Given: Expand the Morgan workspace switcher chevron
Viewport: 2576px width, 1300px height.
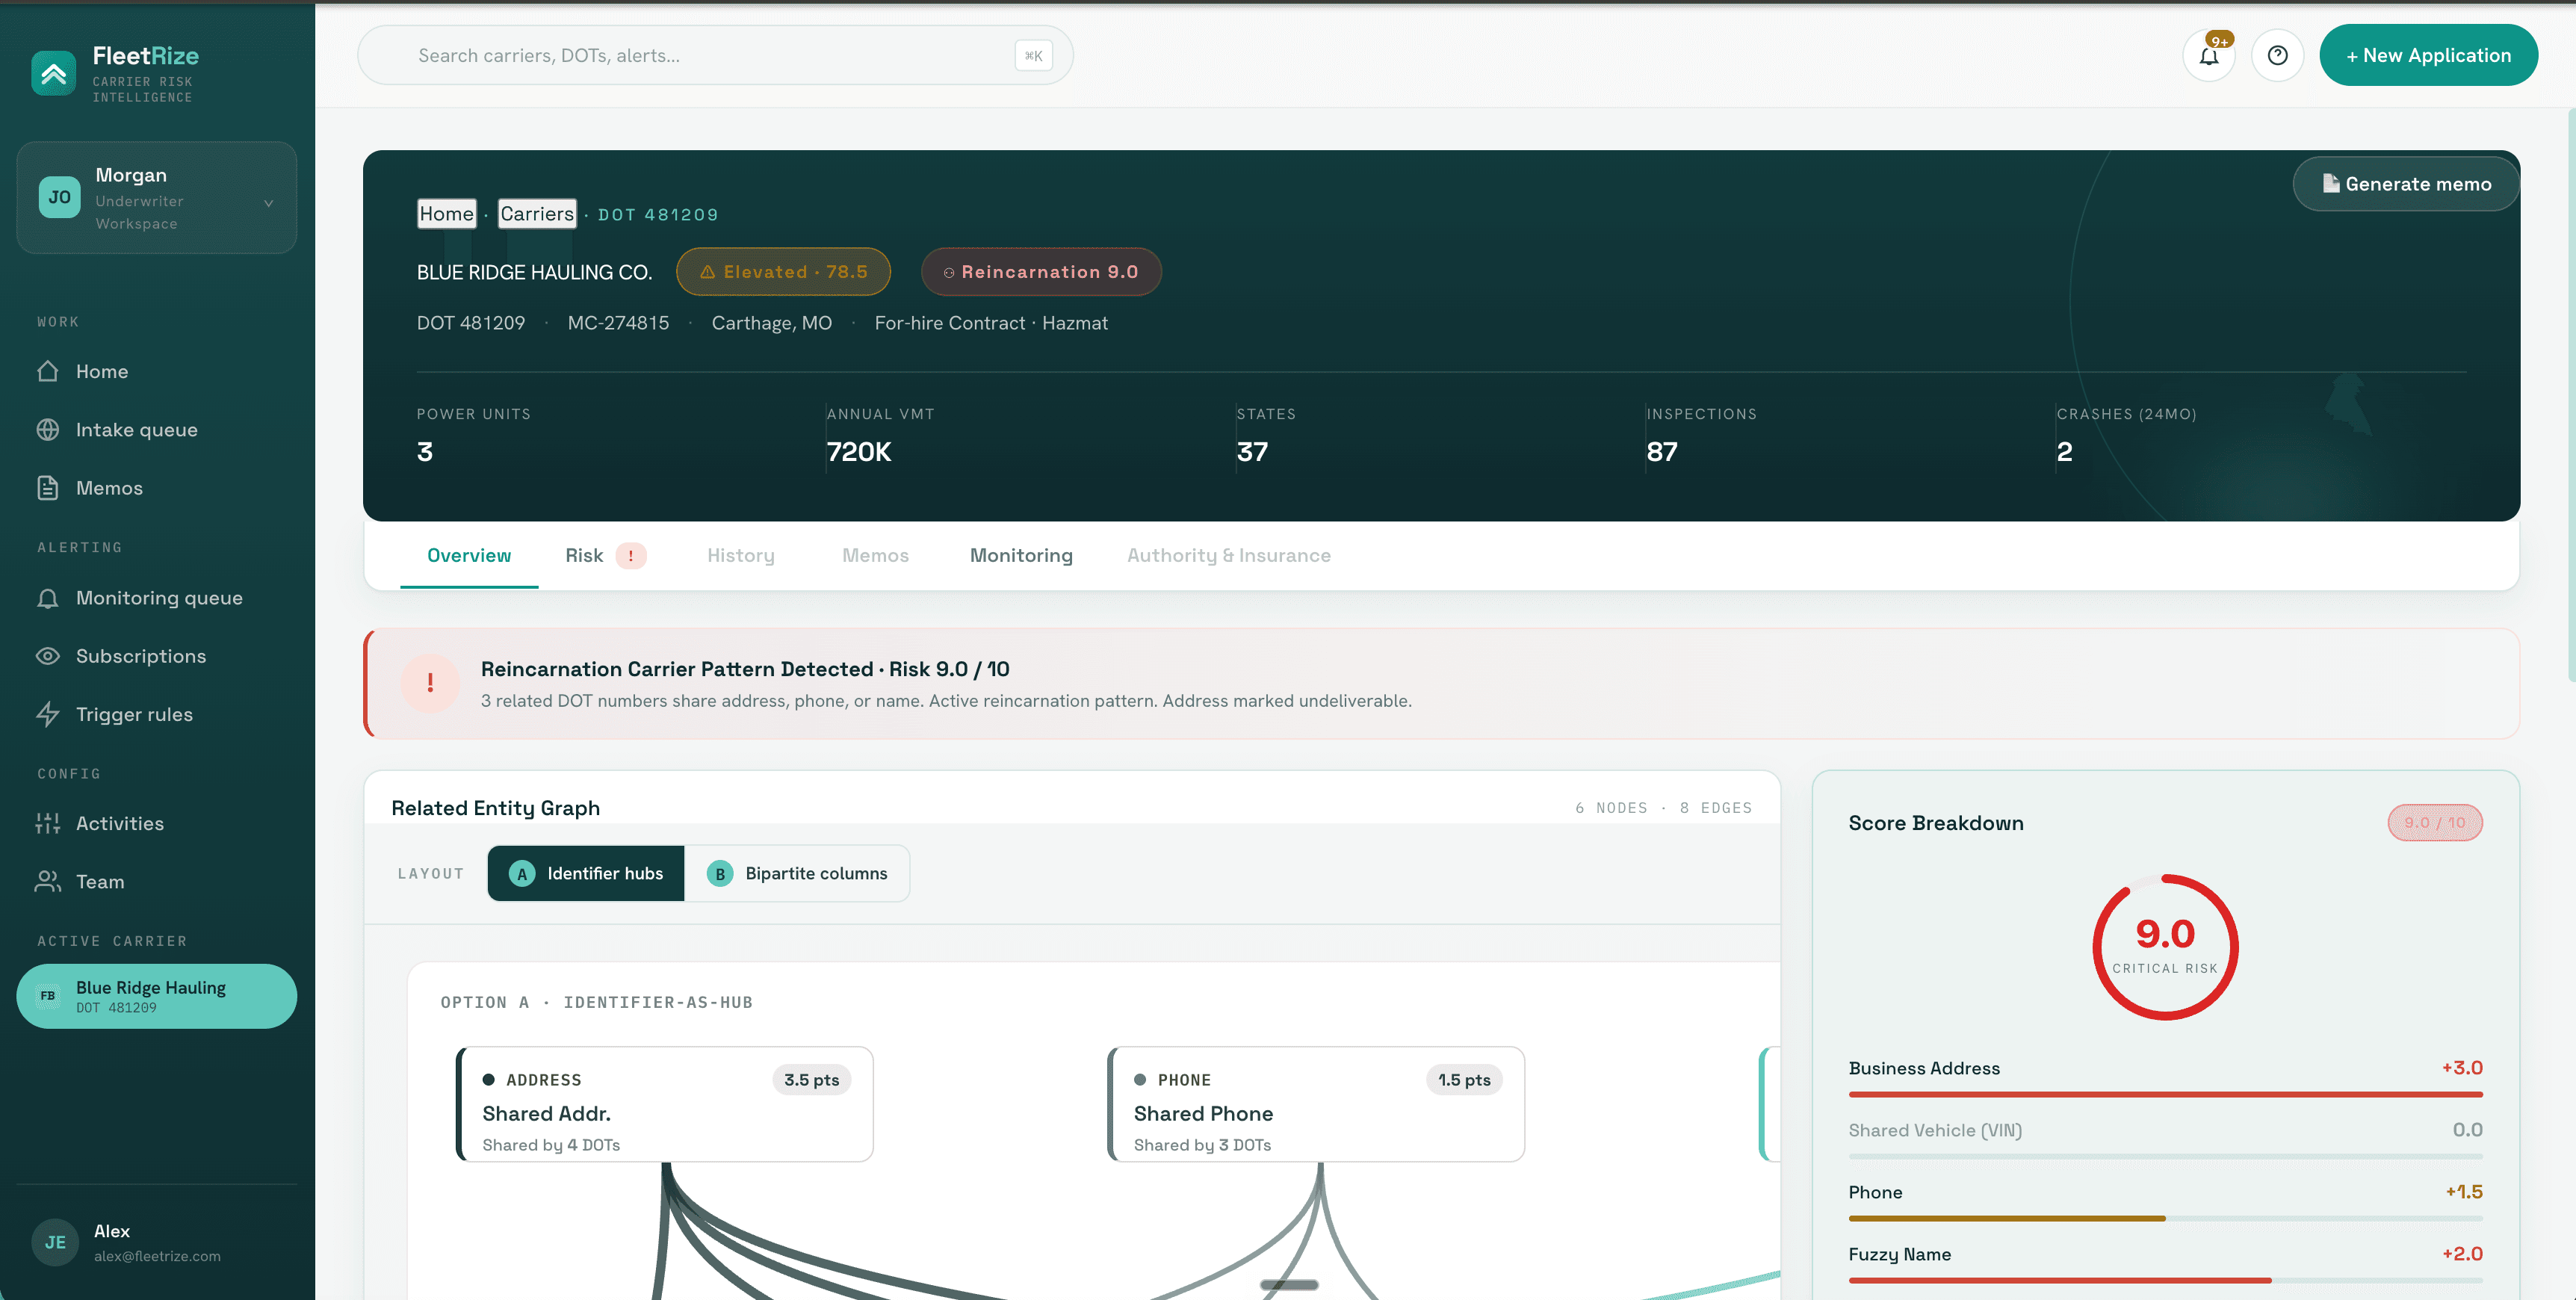Looking at the screenshot, I should click(x=268, y=203).
